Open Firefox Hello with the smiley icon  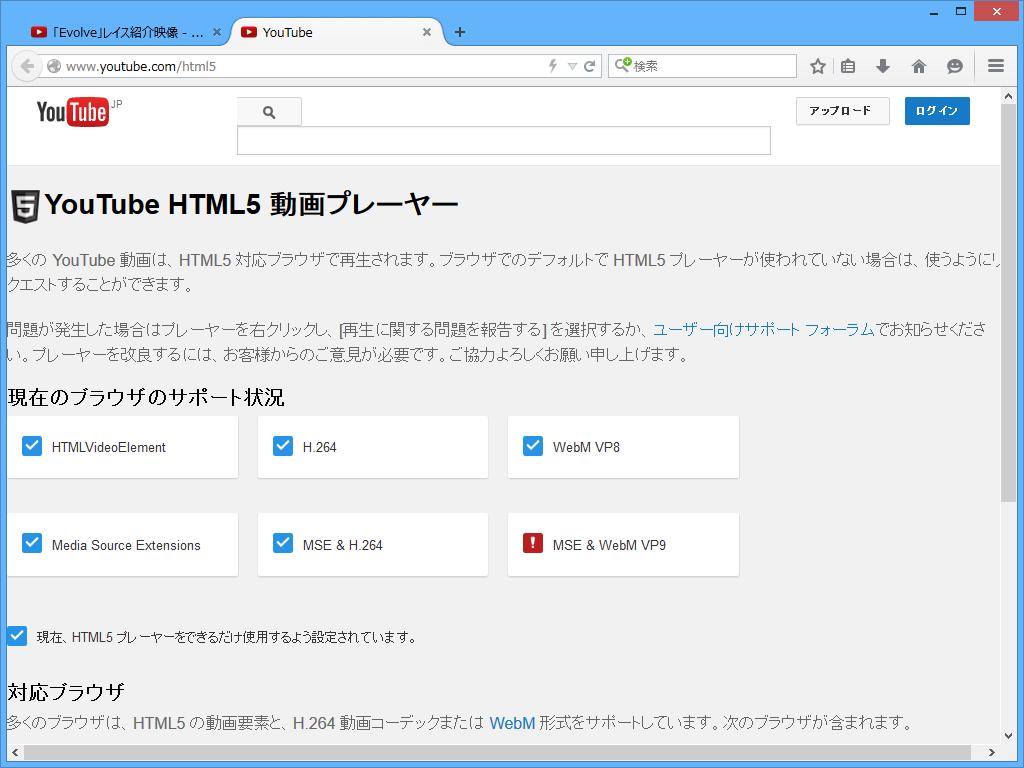click(954, 66)
